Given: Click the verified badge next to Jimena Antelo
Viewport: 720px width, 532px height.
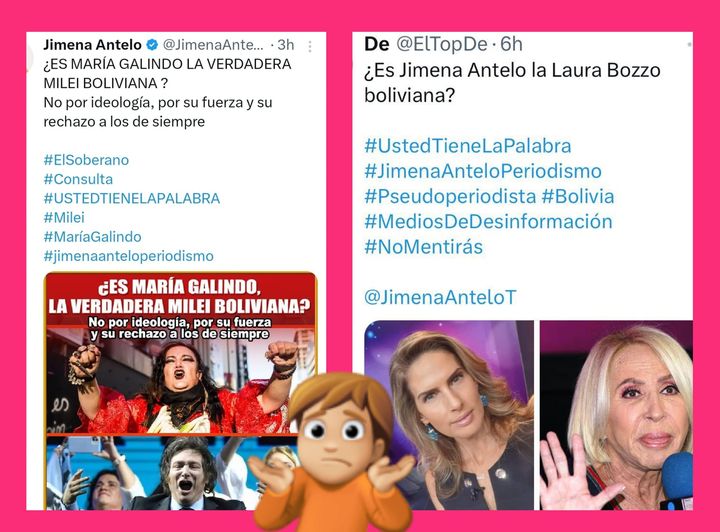Looking at the screenshot, I should click(x=152, y=45).
